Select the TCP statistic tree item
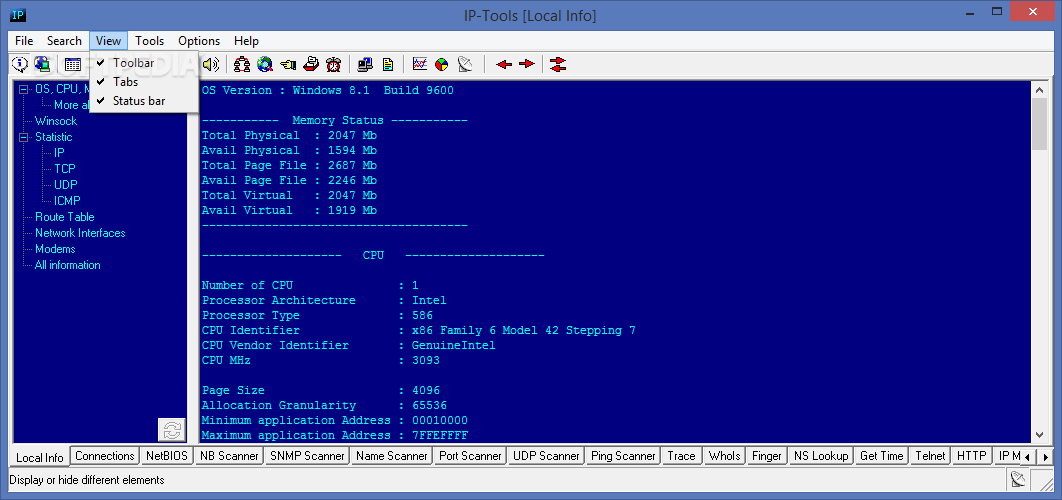This screenshot has width=1062, height=500. tap(65, 169)
